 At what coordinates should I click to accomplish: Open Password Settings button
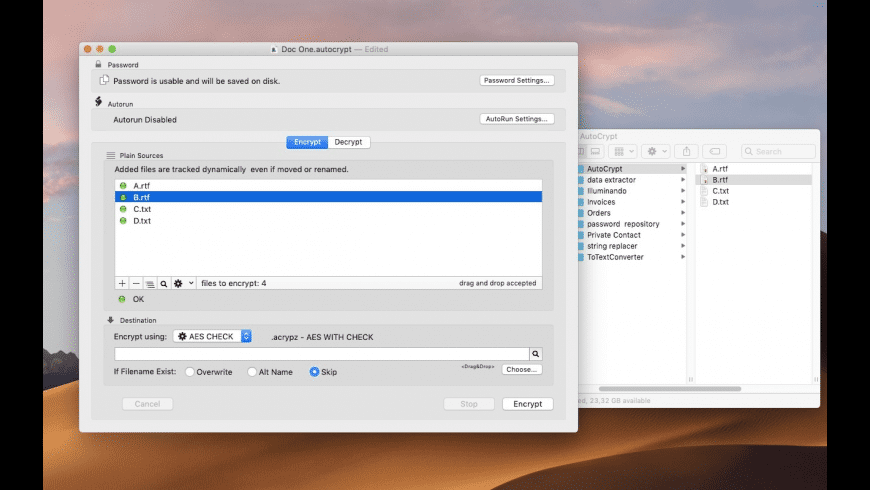coord(517,80)
